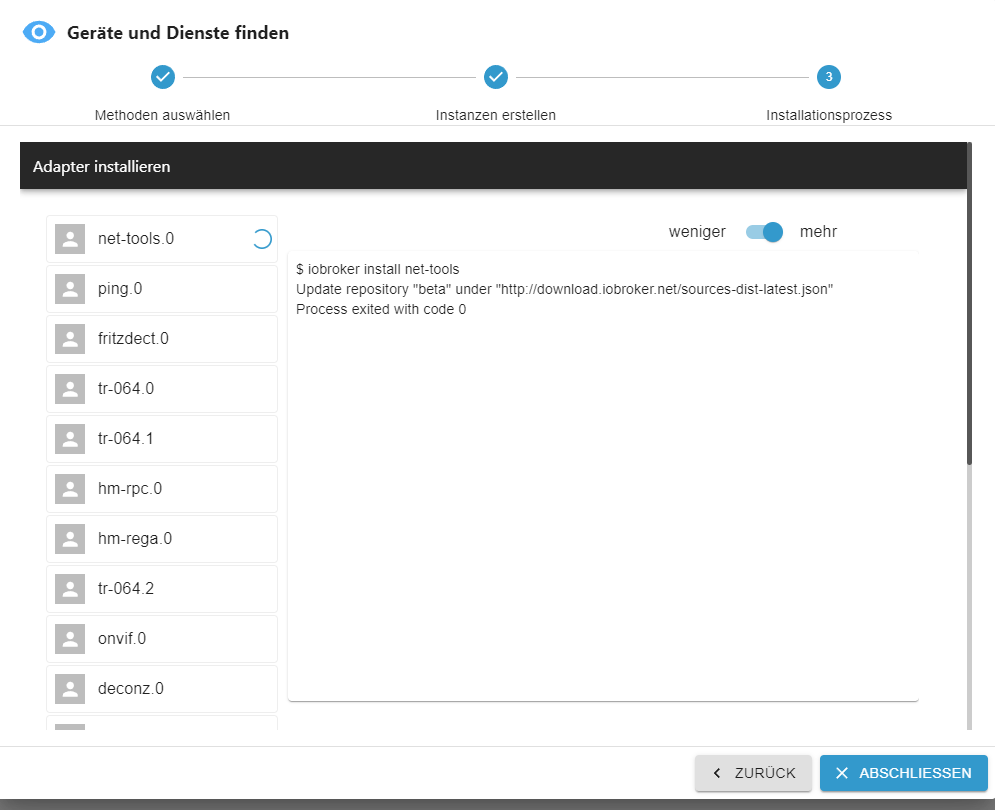The height and width of the screenshot is (810, 995).
Task: Click the vertical scrollbar on the right
Action: pos(968,300)
